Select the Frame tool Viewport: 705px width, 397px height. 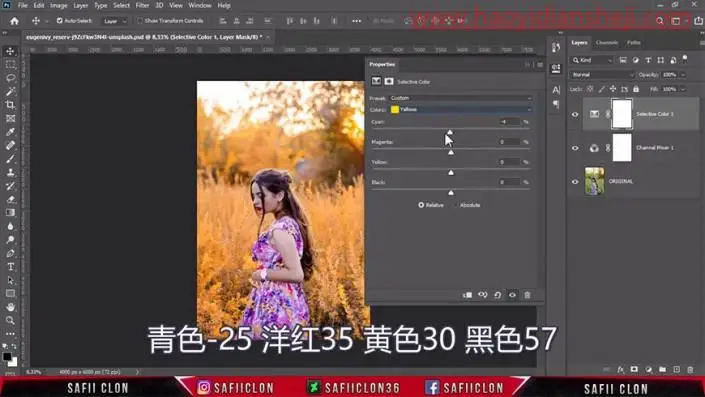coord(10,118)
